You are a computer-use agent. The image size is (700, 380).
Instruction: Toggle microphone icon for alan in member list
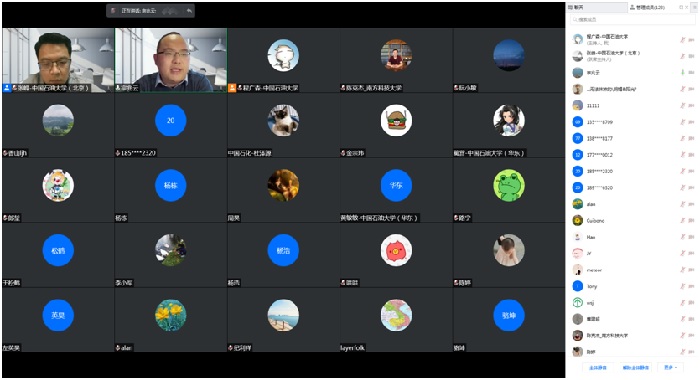click(x=682, y=204)
